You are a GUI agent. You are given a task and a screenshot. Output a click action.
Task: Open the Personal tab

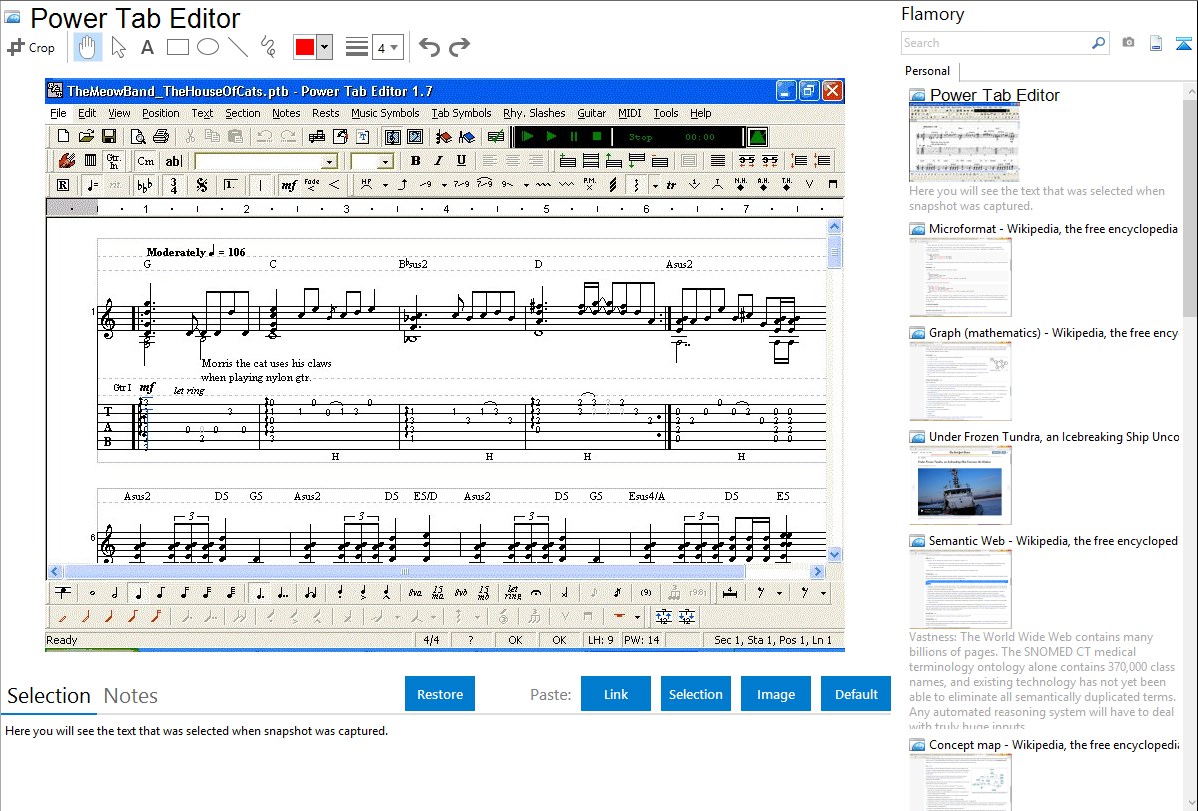pyautogui.click(x=928, y=71)
